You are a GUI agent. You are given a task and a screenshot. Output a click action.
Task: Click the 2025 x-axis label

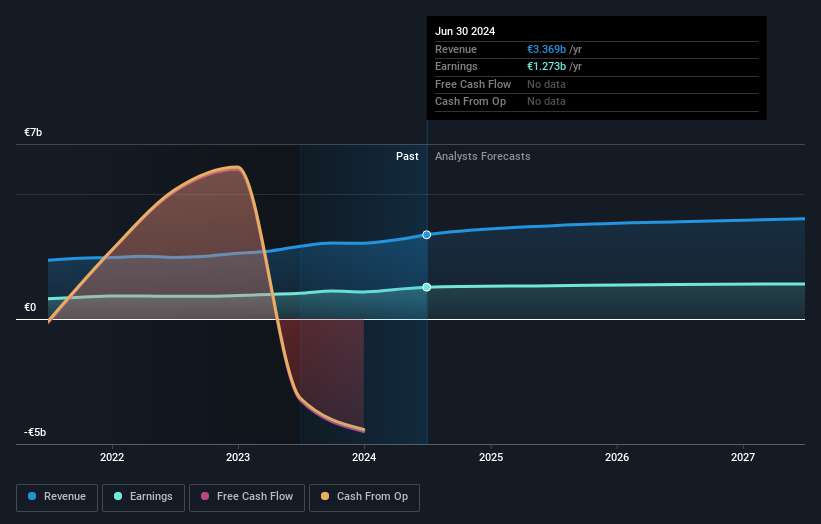point(491,458)
